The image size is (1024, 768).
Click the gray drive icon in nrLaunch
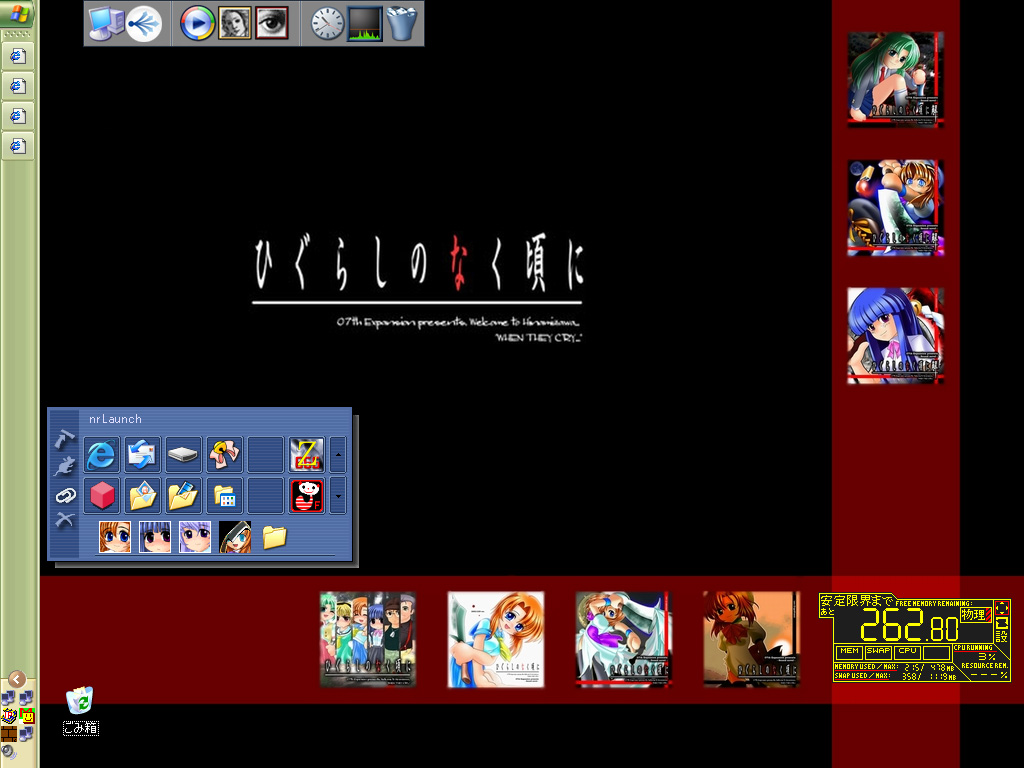[184, 455]
